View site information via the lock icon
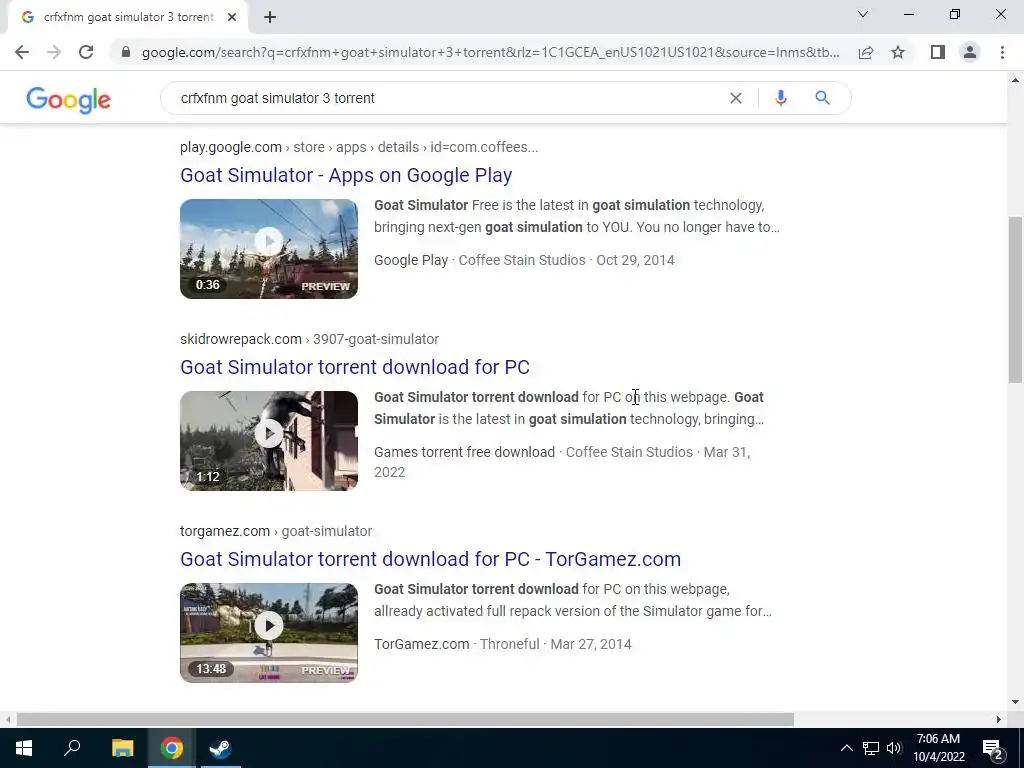The image size is (1024, 768). (126, 52)
